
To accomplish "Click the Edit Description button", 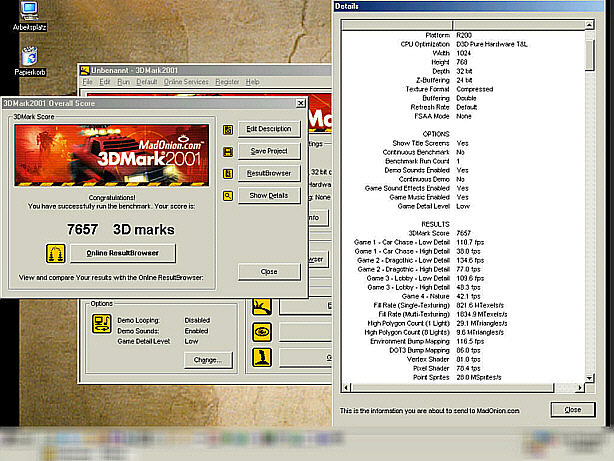I will [x=269, y=129].
